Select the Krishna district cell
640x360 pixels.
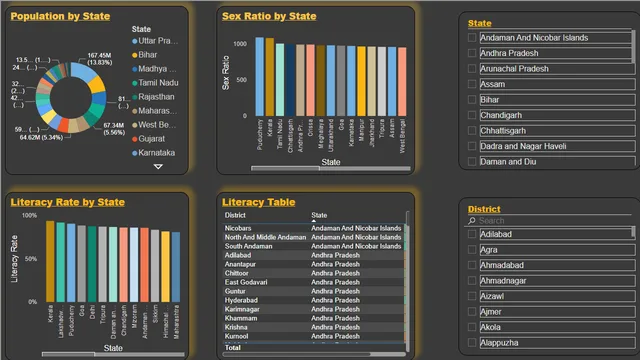pos(236,327)
